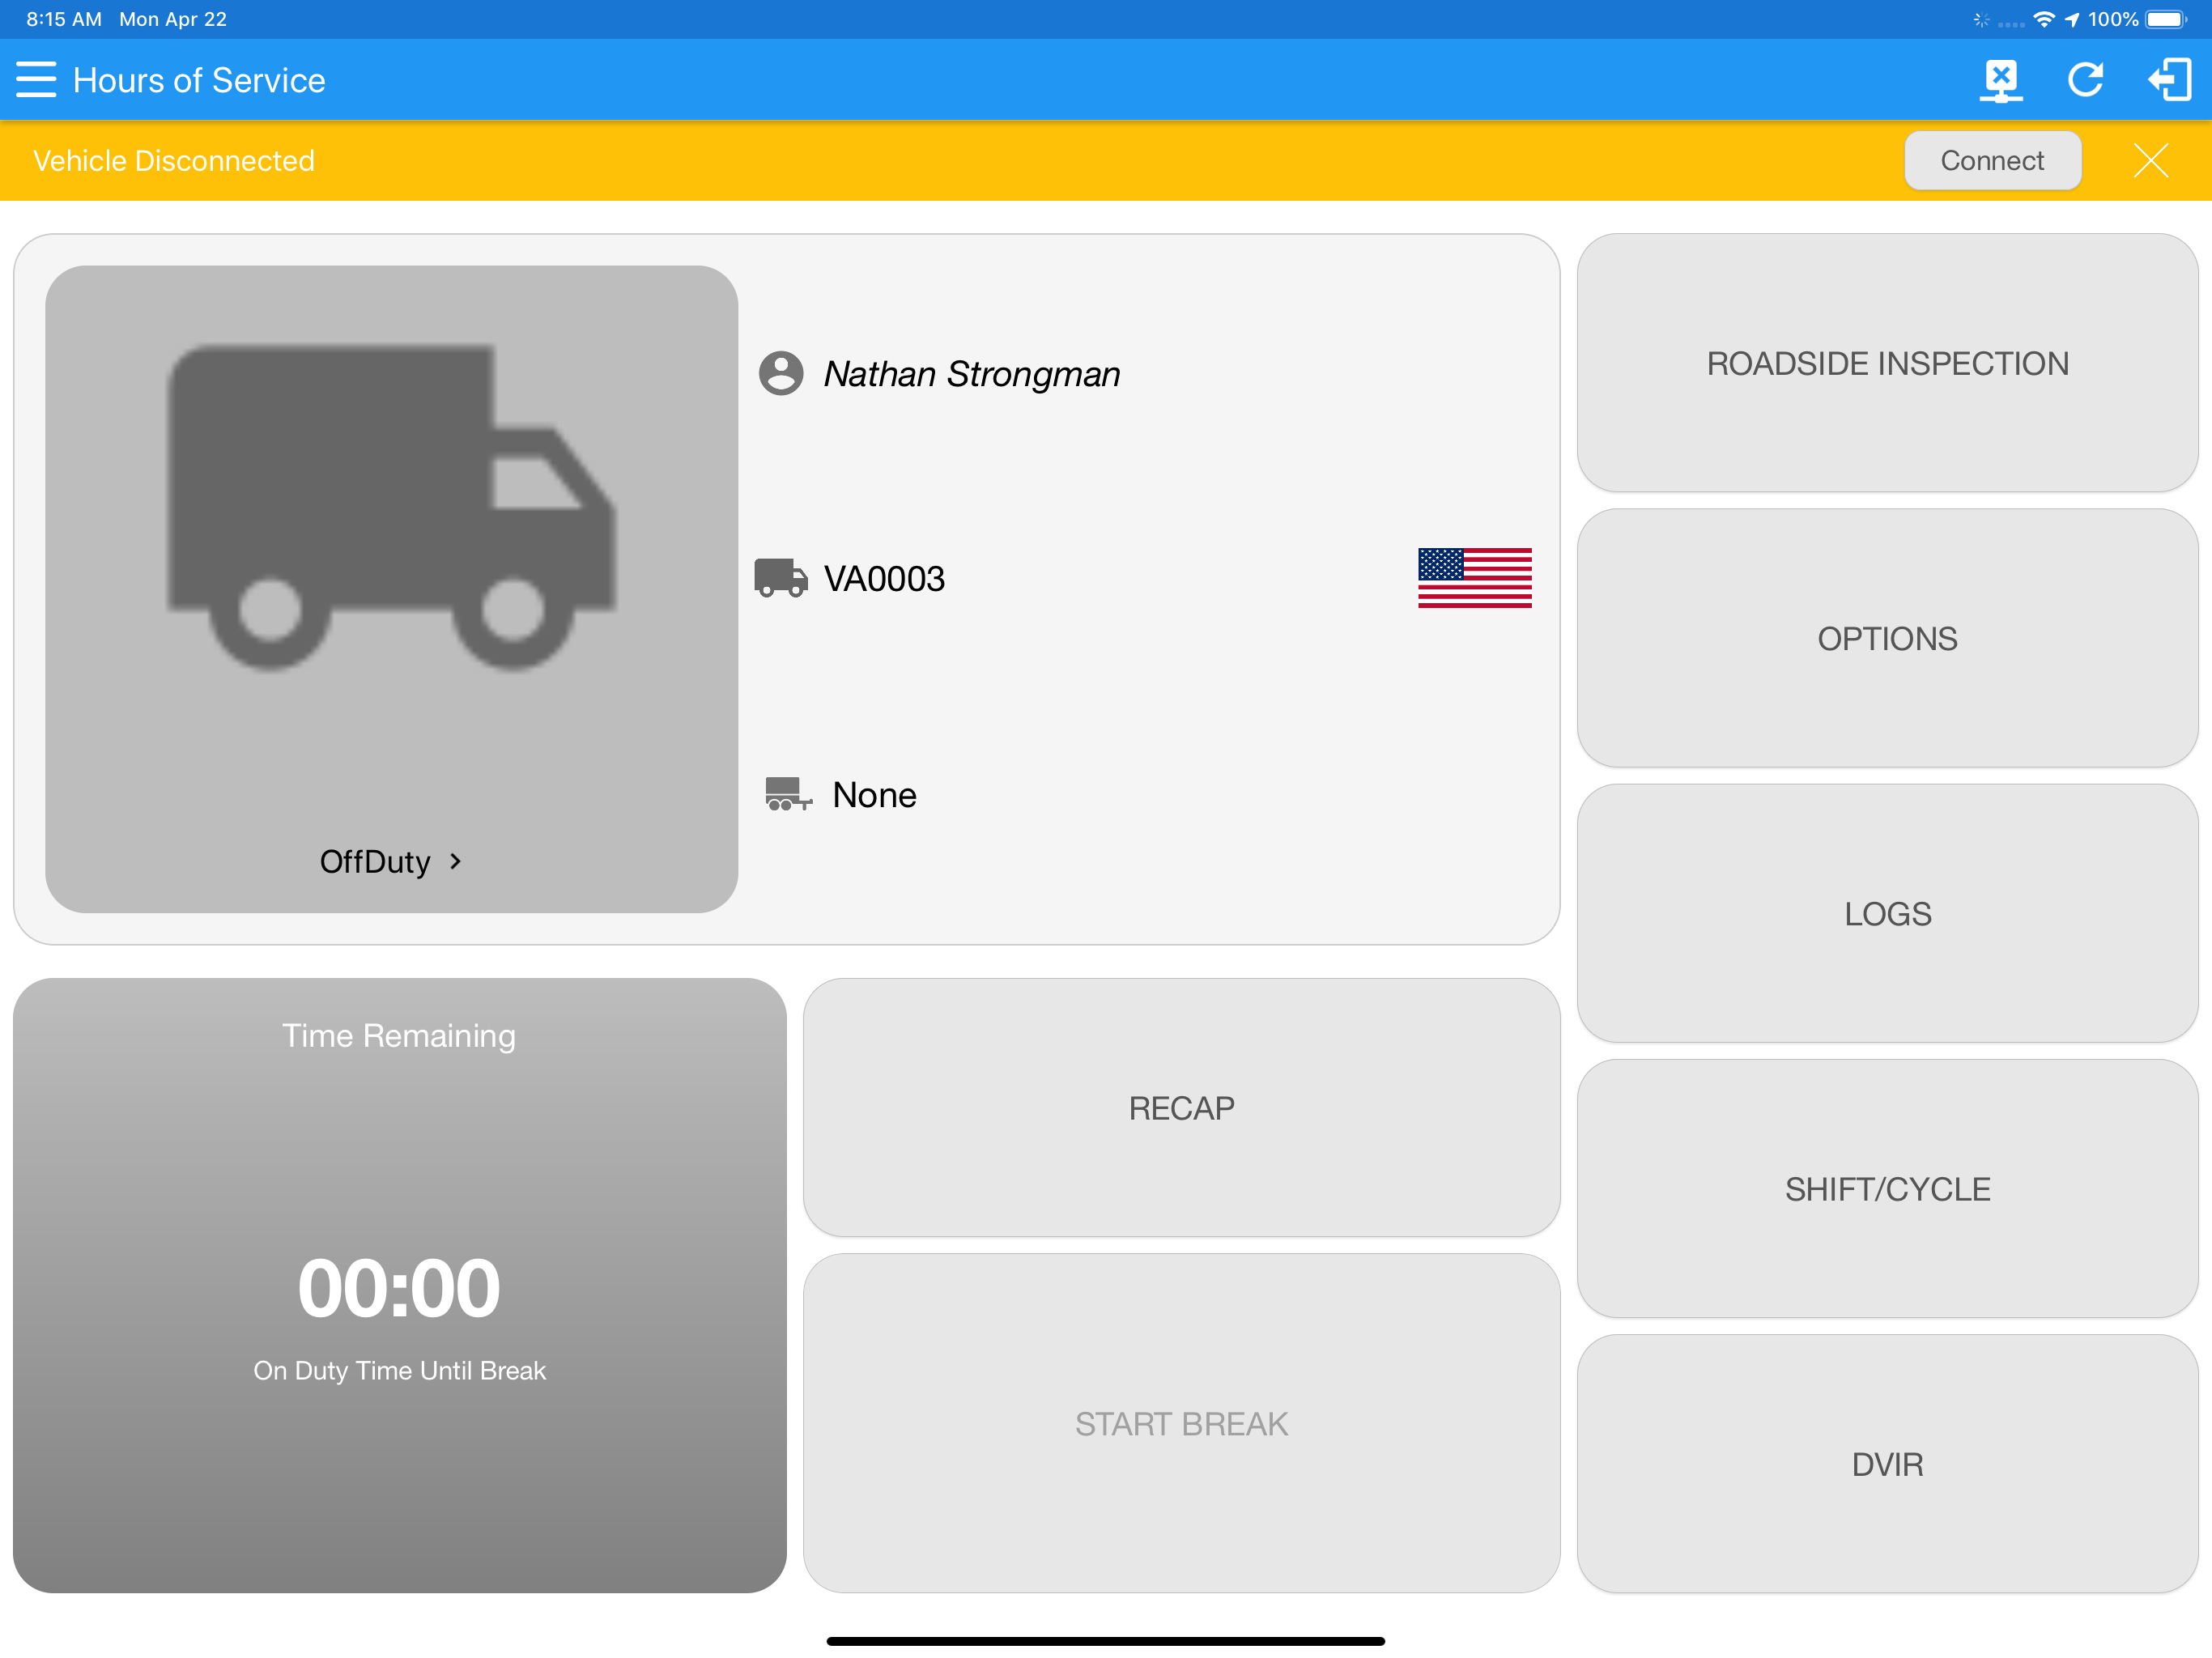2212x1658 pixels.
Task: Tap the trailer icon
Action: (x=788, y=794)
